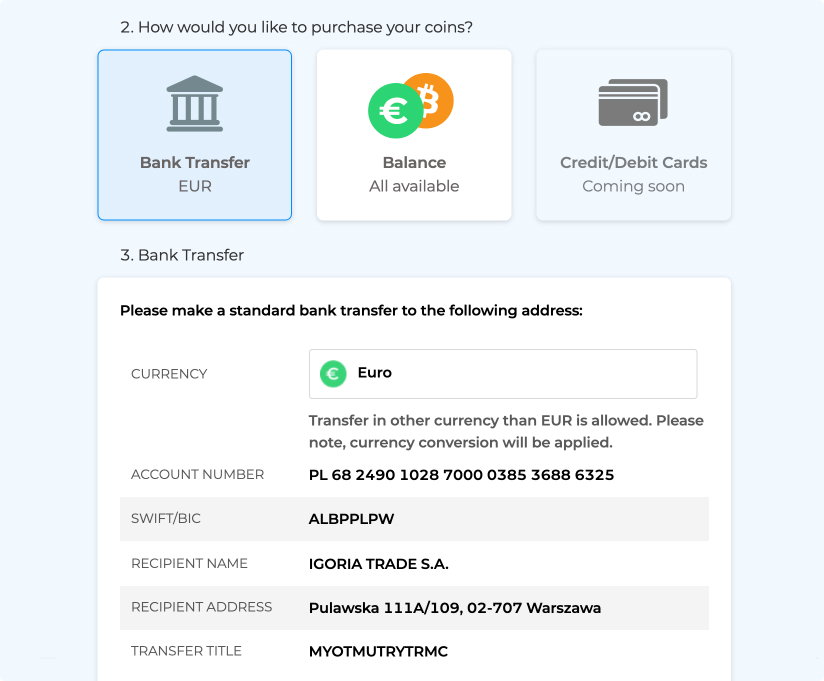Click recipient name IGORIA TRADE S.A.
This screenshot has height=681, width=824.
coord(378,564)
